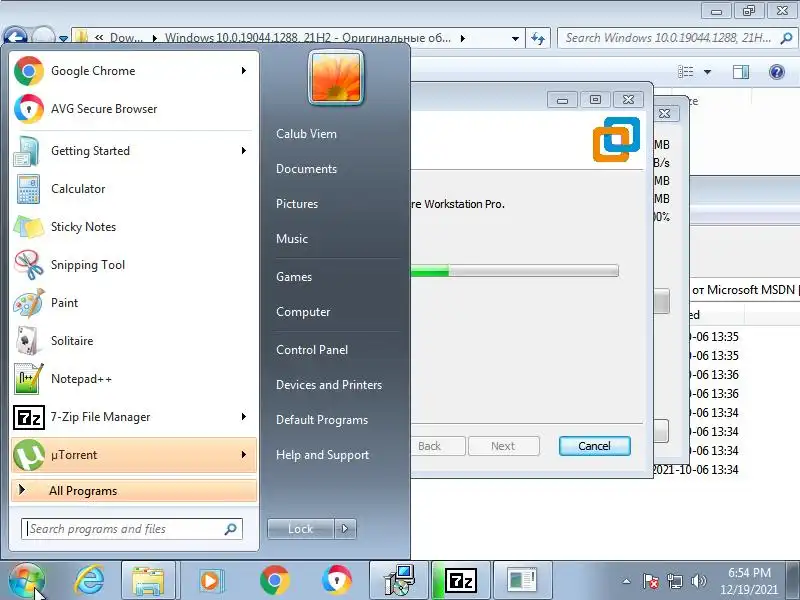Switch to the VMware installer taskbar button
800x600 pixels.
coord(399,581)
